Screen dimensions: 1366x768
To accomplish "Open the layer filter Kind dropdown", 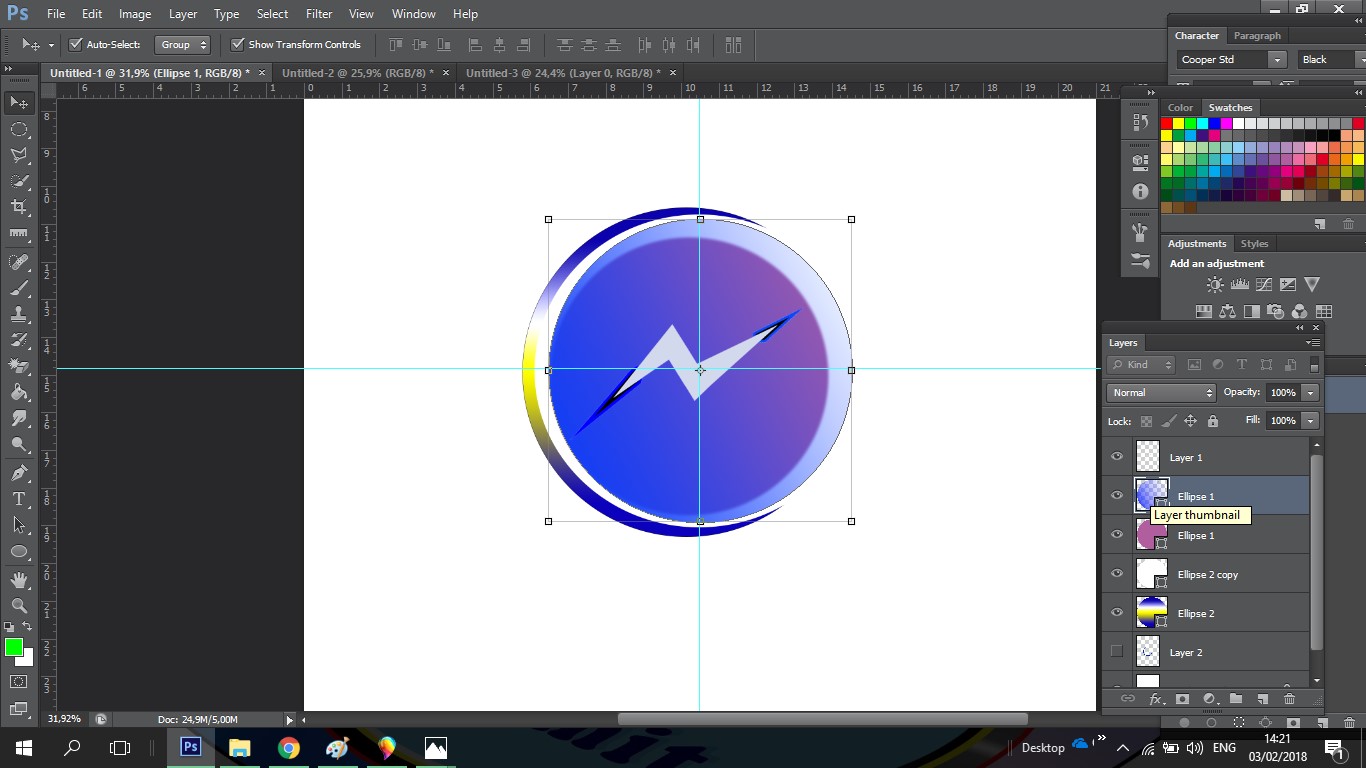I will pyautogui.click(x=1142, y=365).
